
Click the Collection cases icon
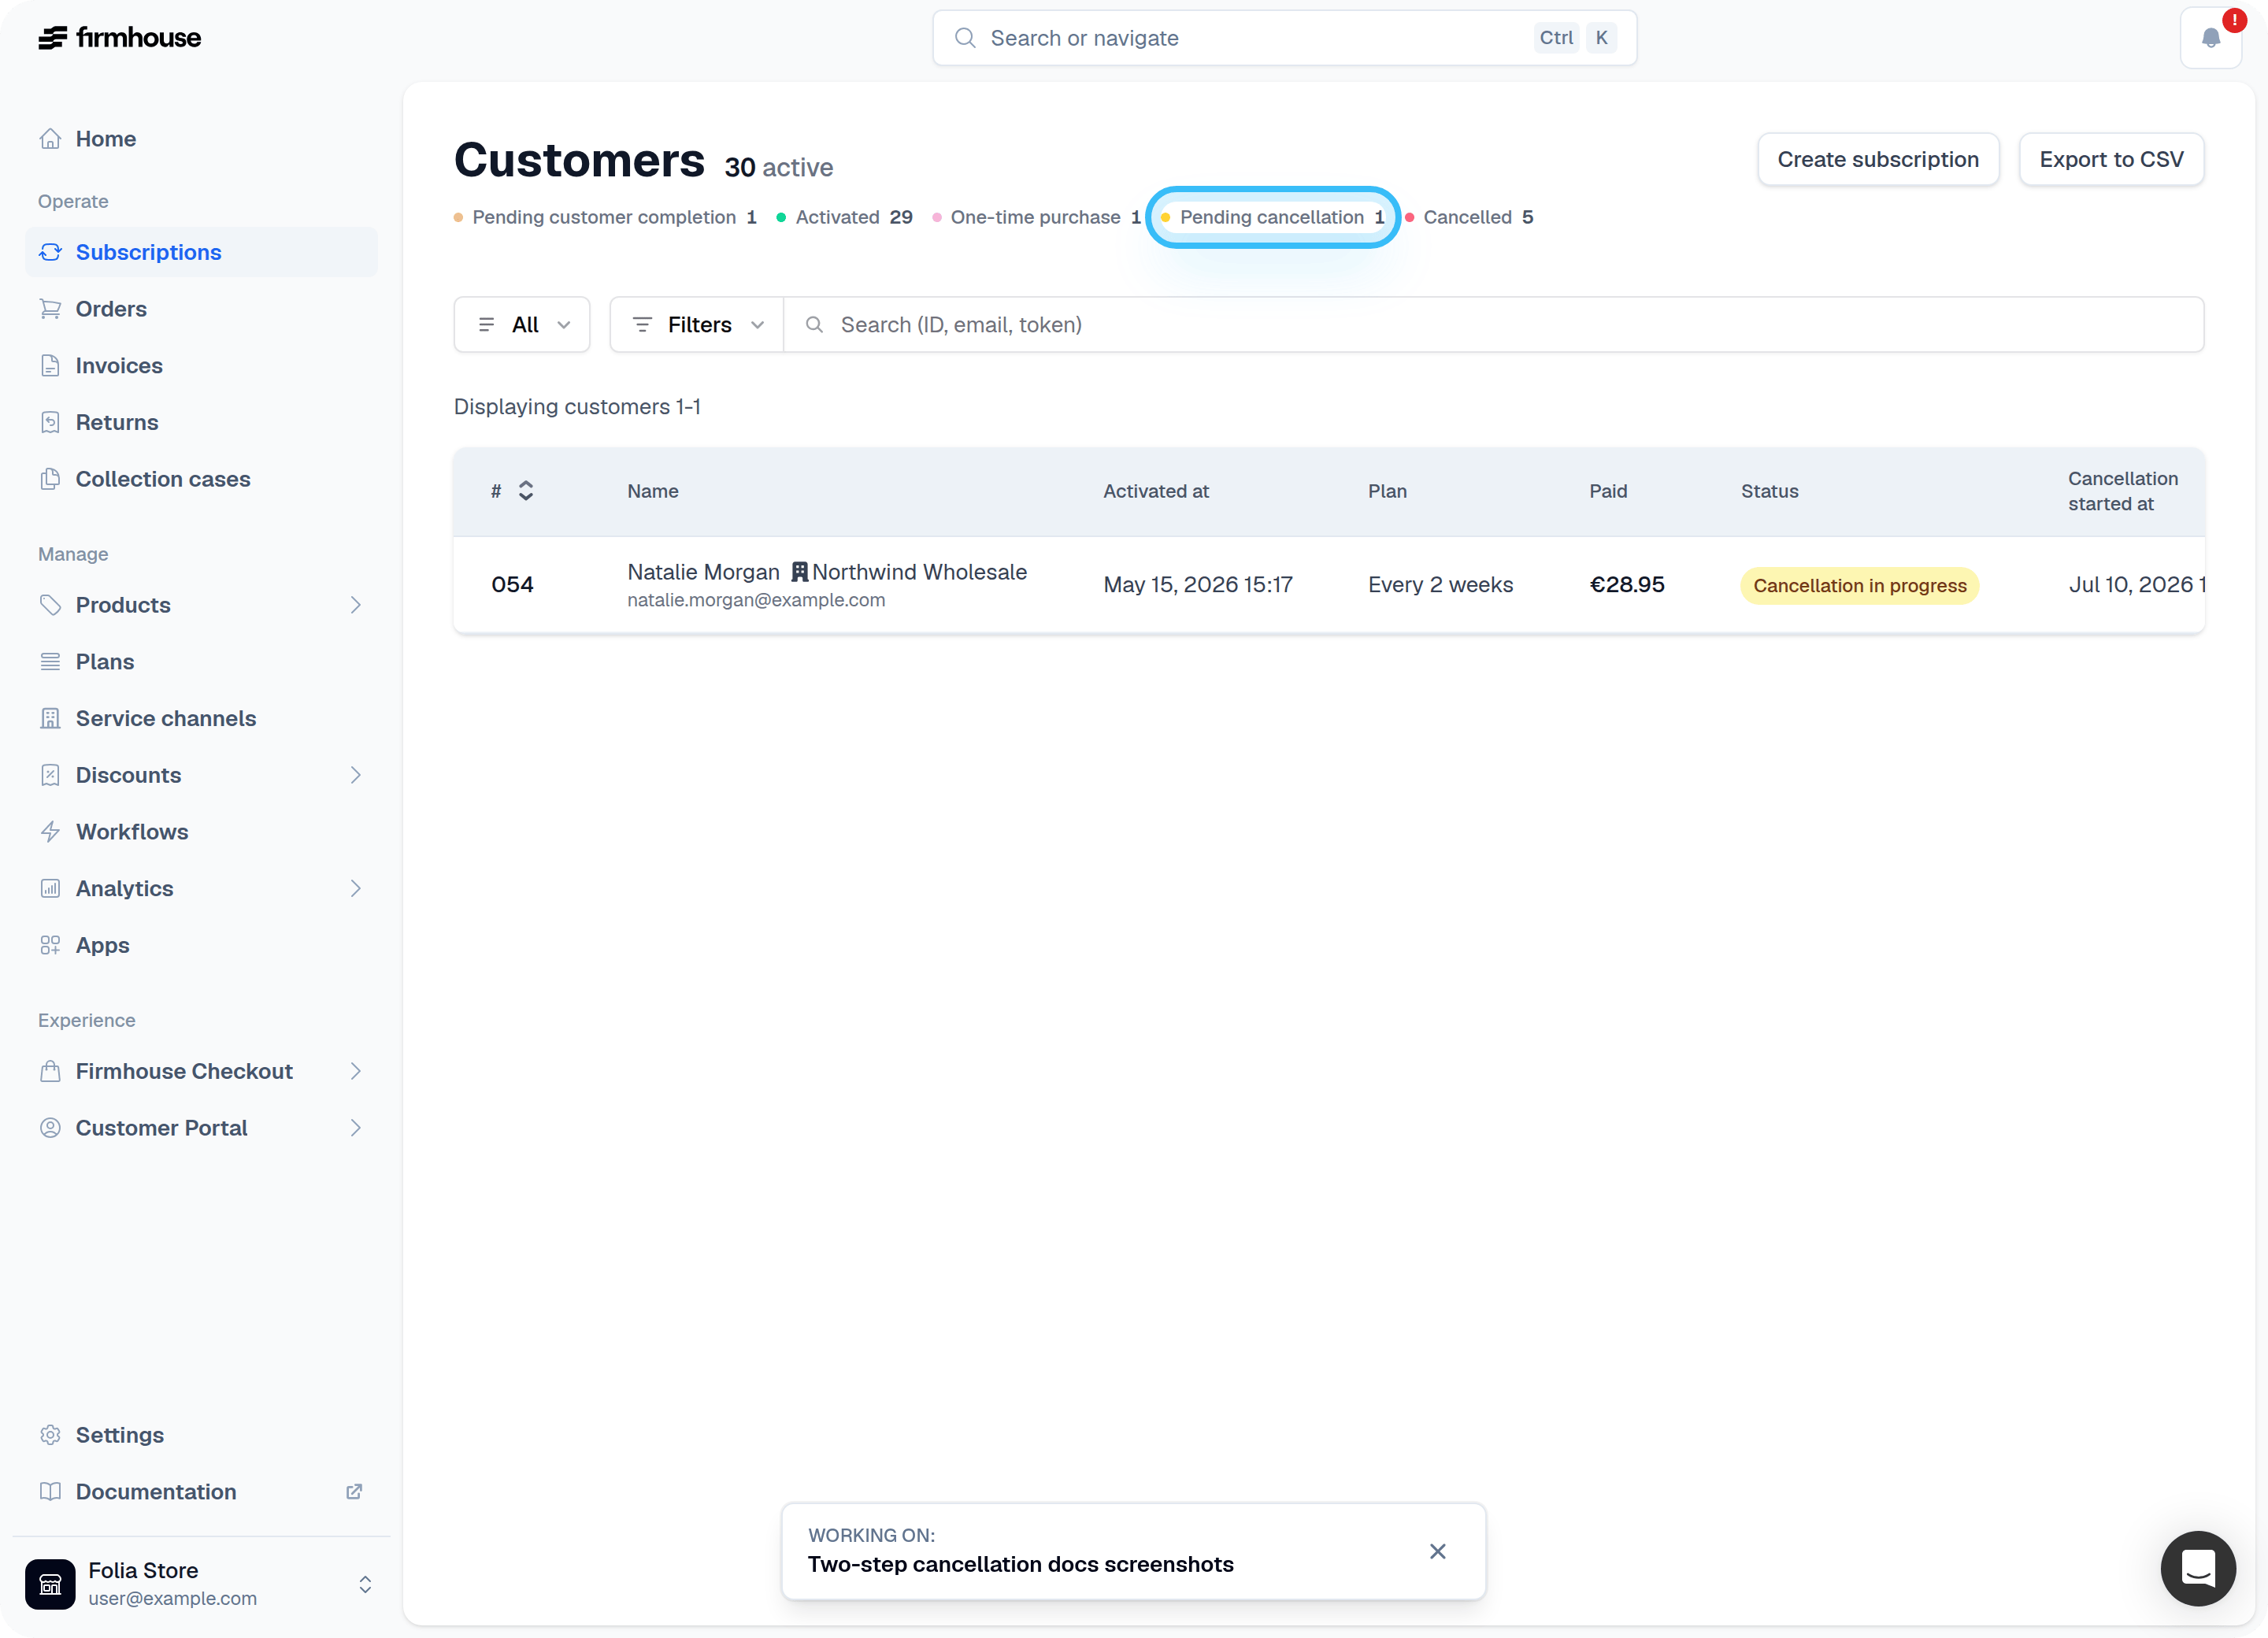click(50, 479)
